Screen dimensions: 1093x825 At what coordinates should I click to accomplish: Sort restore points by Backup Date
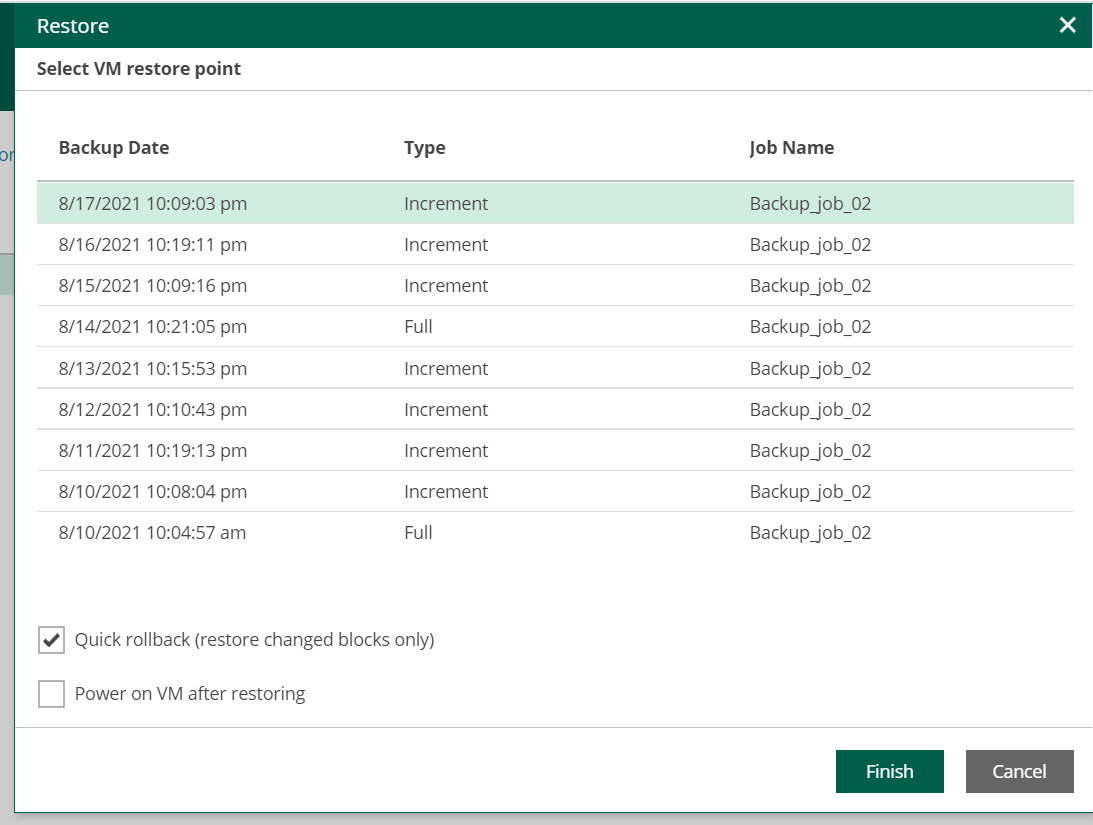point(113,147)
